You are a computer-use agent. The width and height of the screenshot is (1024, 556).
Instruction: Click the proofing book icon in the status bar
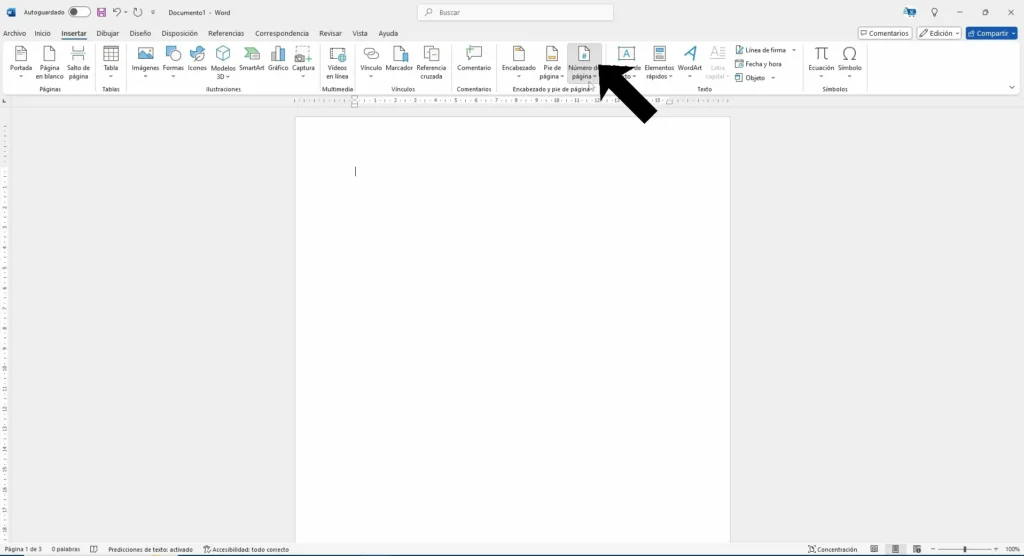click(93, 549)
